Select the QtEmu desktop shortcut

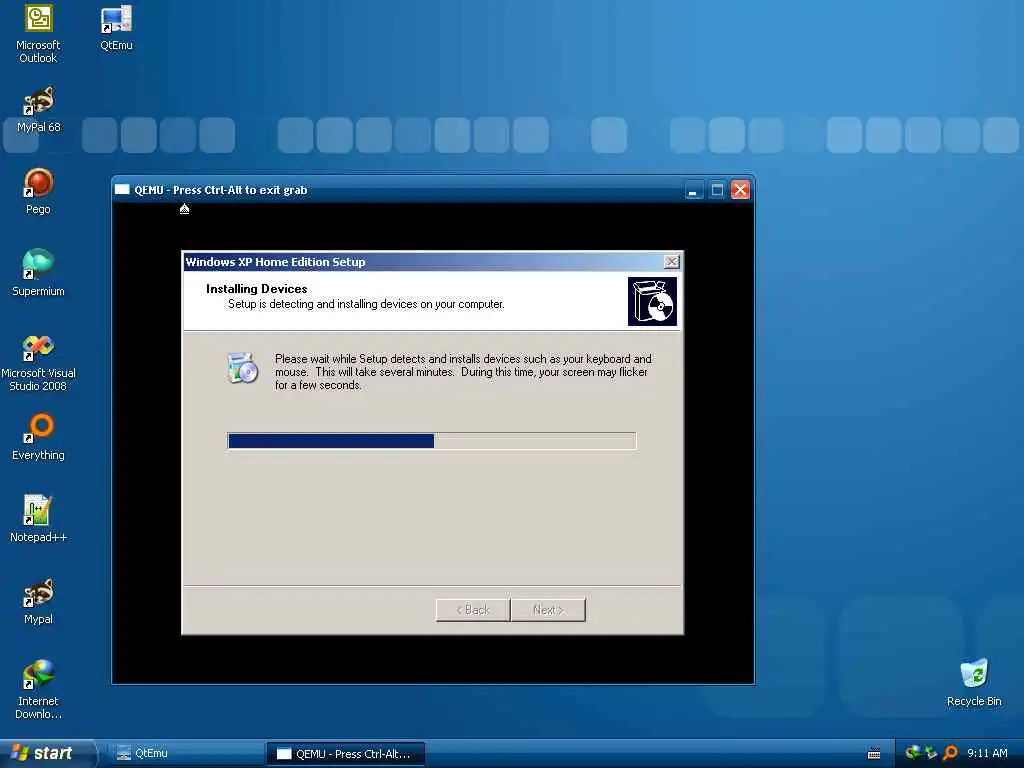click(116, 27)
